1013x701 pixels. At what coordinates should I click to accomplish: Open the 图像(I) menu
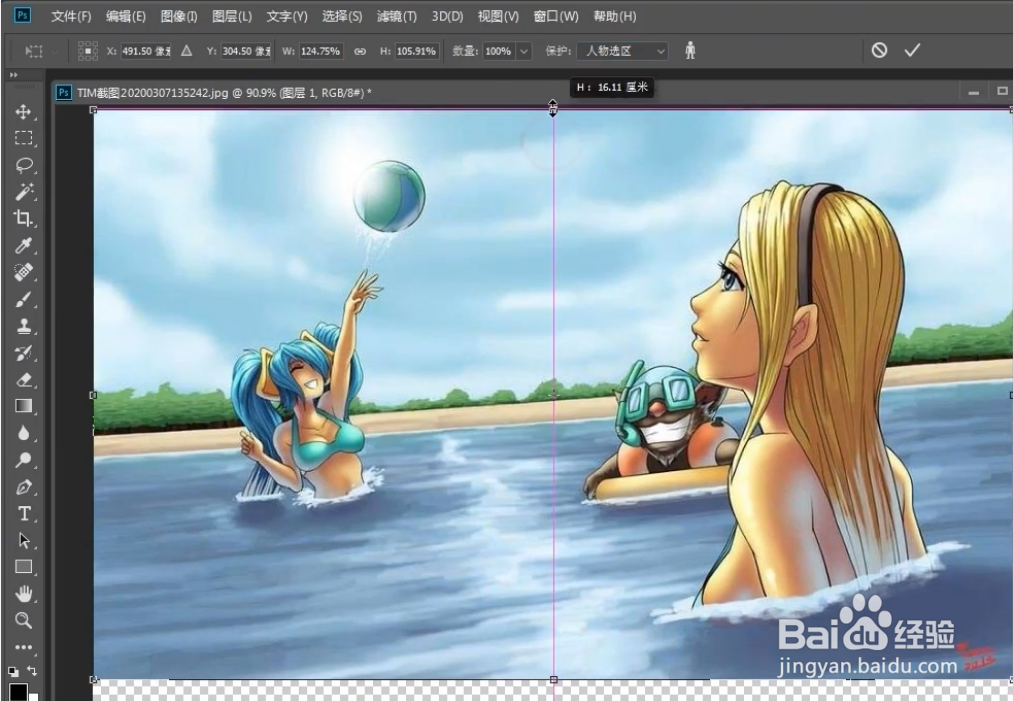click(x=179, y=16)
